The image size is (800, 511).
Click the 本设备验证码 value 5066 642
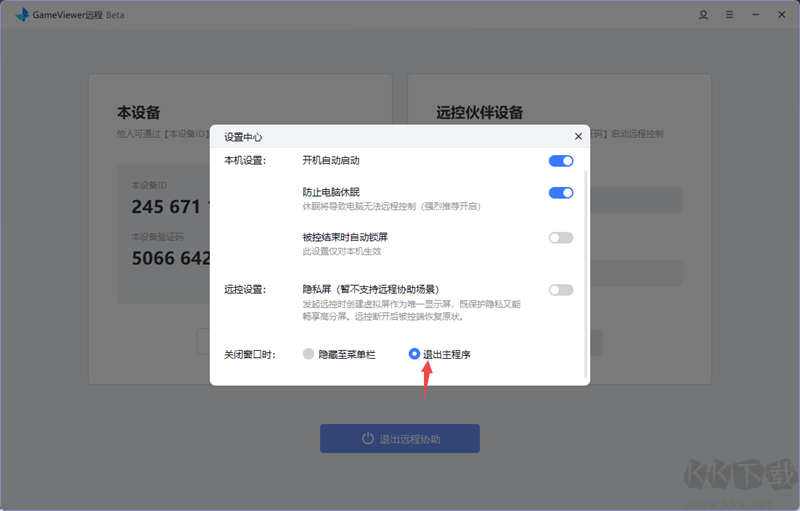tap(170, 258)
